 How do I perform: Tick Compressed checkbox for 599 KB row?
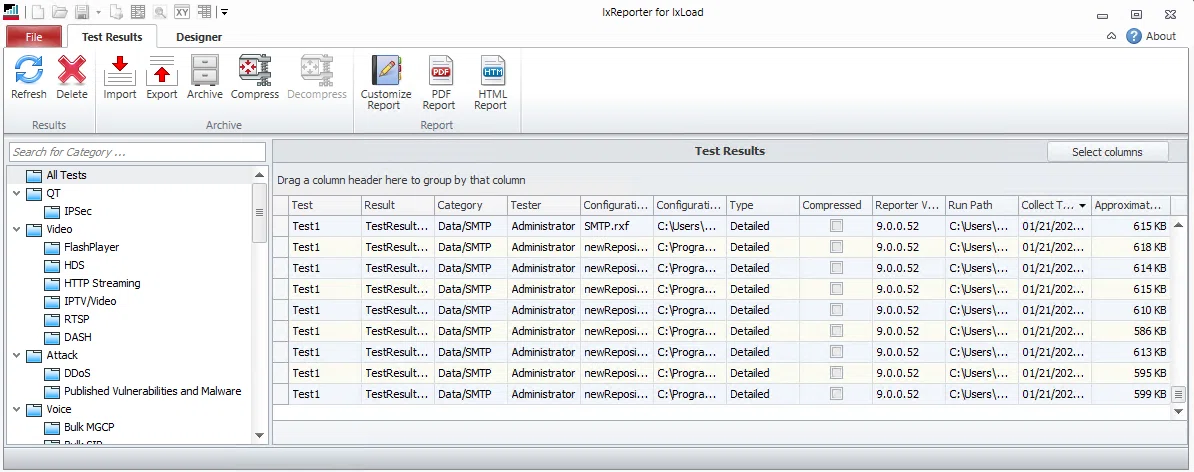pos(836,394)
